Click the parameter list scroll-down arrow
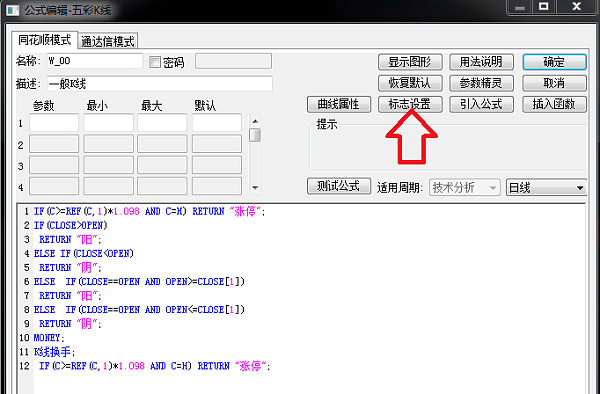The width and height of the screenshot is (600, 394). coord(255,188)
